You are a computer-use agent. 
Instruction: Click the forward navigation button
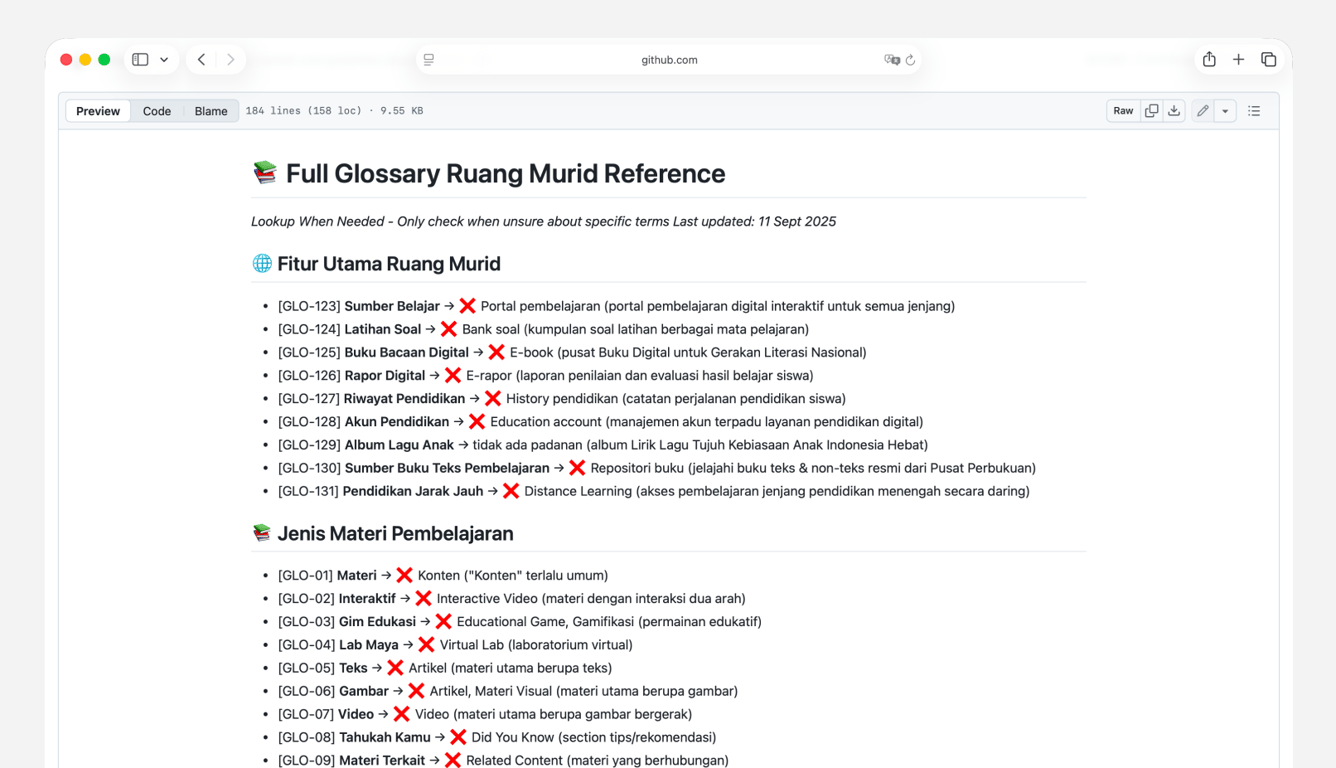230,59
